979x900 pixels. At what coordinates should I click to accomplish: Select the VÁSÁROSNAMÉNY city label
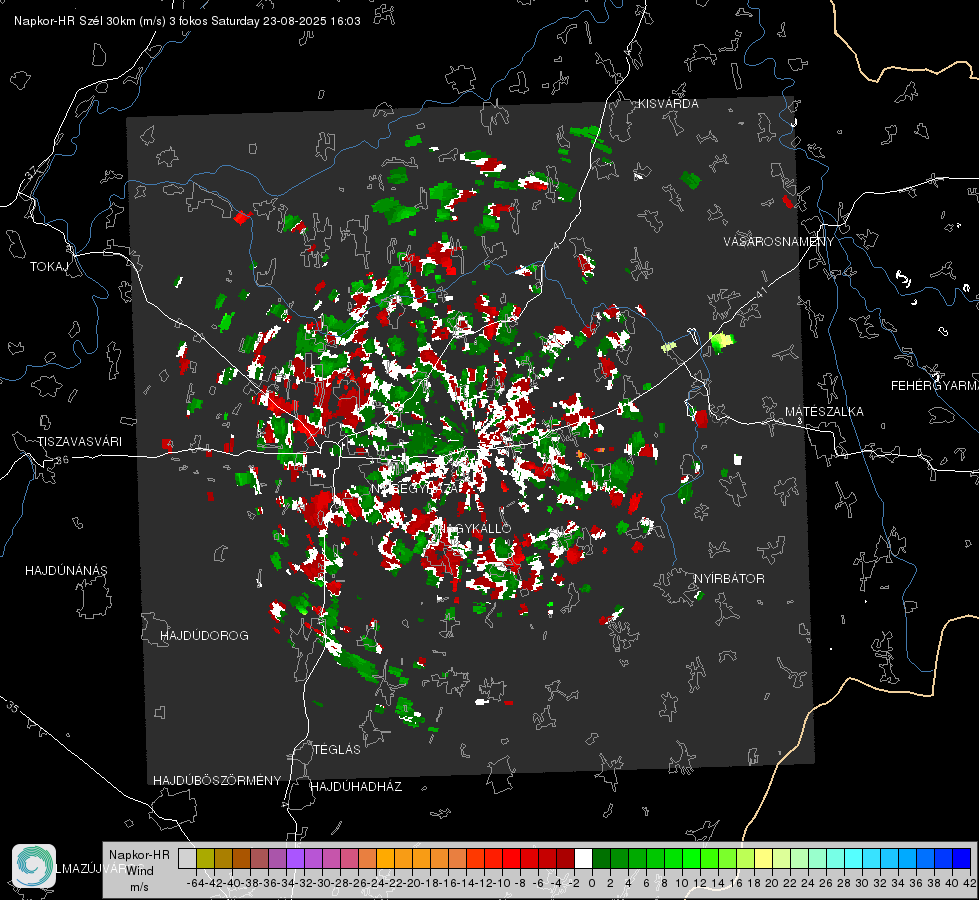coord(779,242)
